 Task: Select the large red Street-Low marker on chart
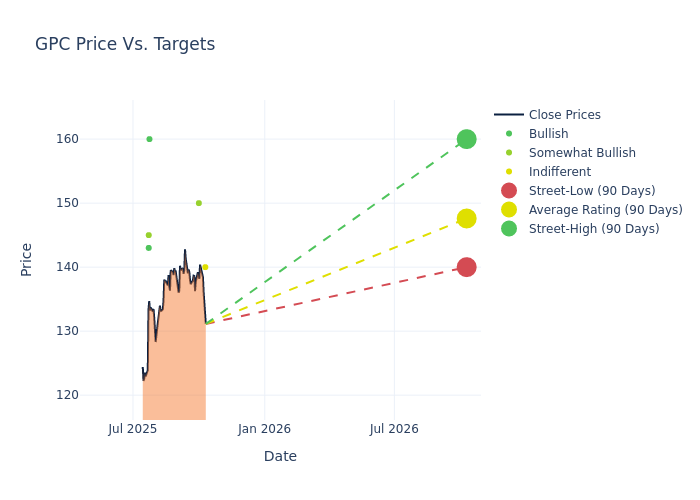click(x=466, y=267)
